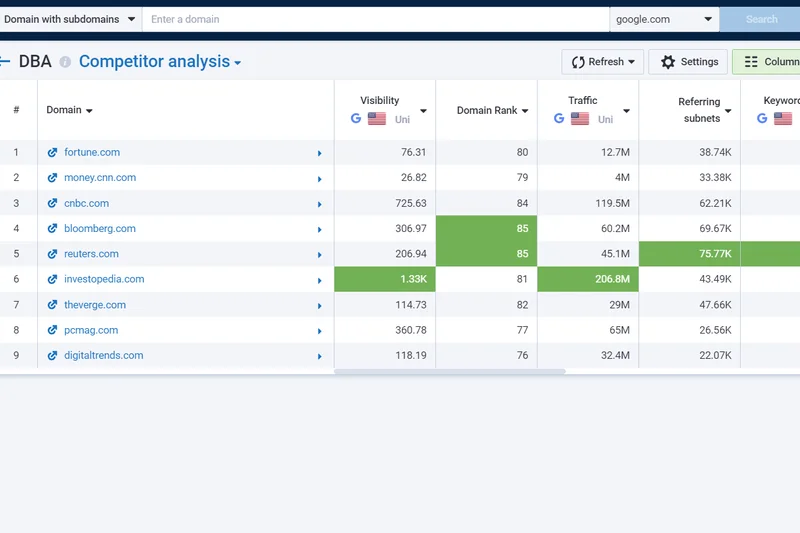
Task: Click the horizontal scrollbar below the table
Action: point(450,372)
